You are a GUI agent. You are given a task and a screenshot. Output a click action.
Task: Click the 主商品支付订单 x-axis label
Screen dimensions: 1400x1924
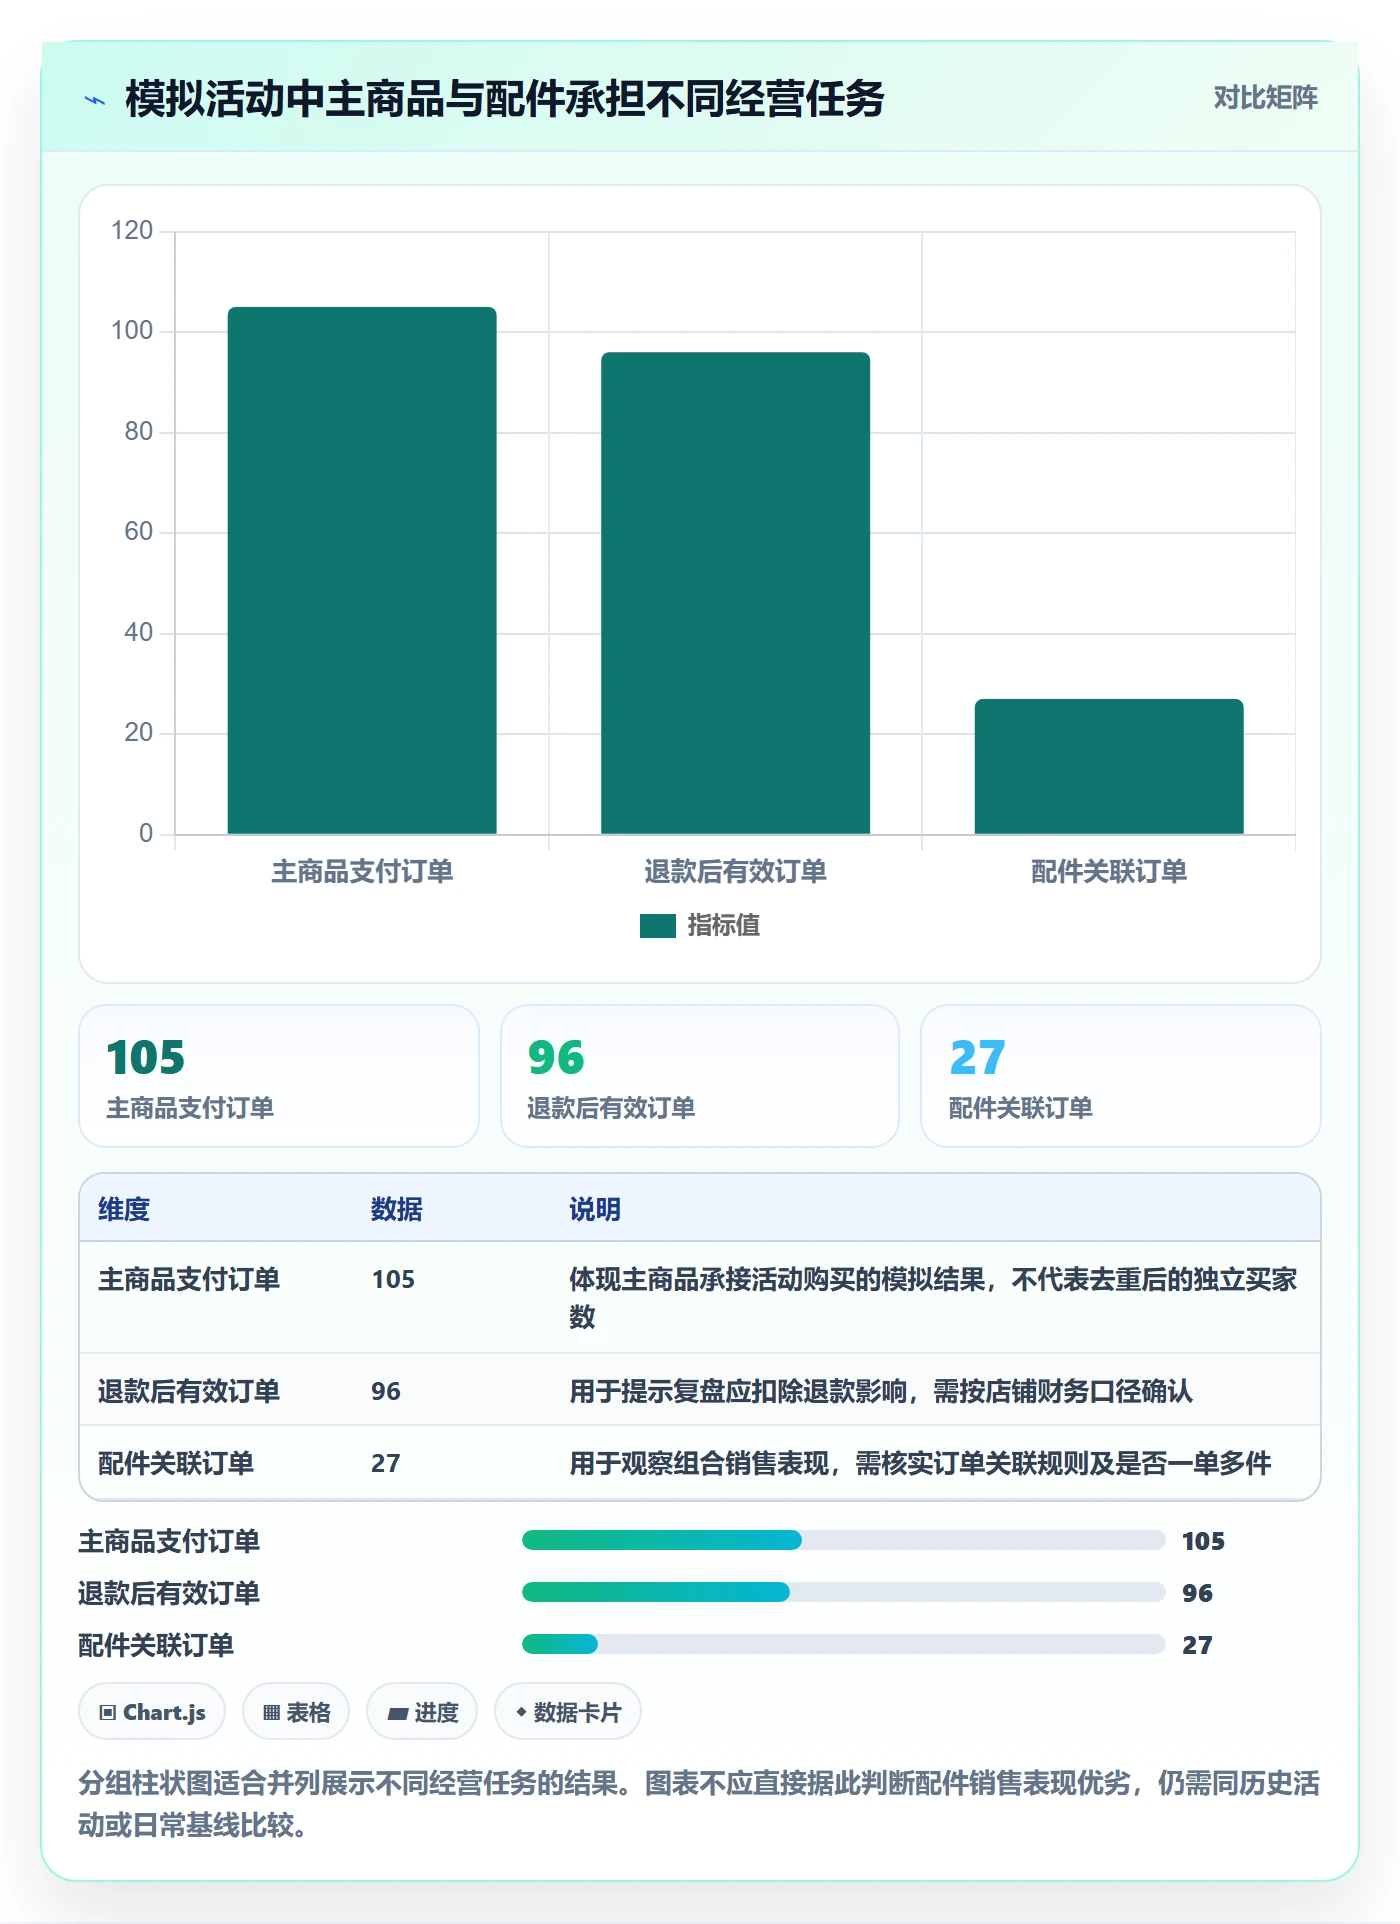click(x=362, y=872)
